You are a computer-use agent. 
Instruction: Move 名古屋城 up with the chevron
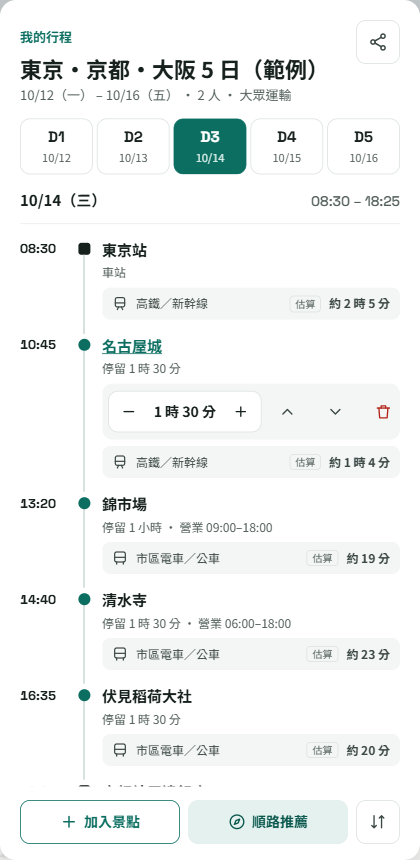pyautogui.click(x=287, y=412)
